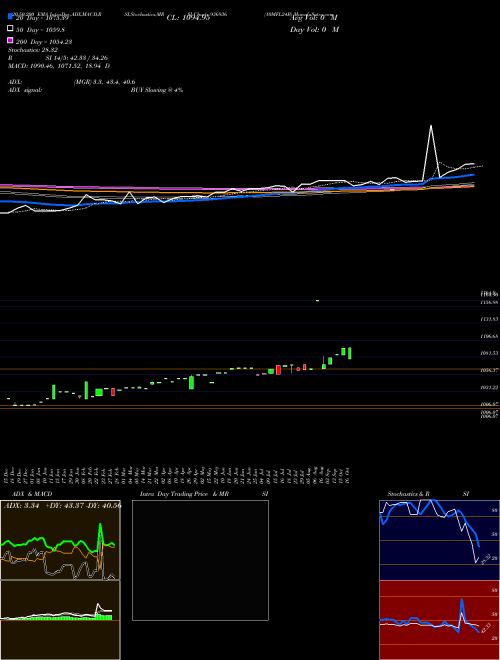The width and height of the screenshot is (500, 660).
Task: Select the '50 Day' EMA value text
Action: coord(40,30)
